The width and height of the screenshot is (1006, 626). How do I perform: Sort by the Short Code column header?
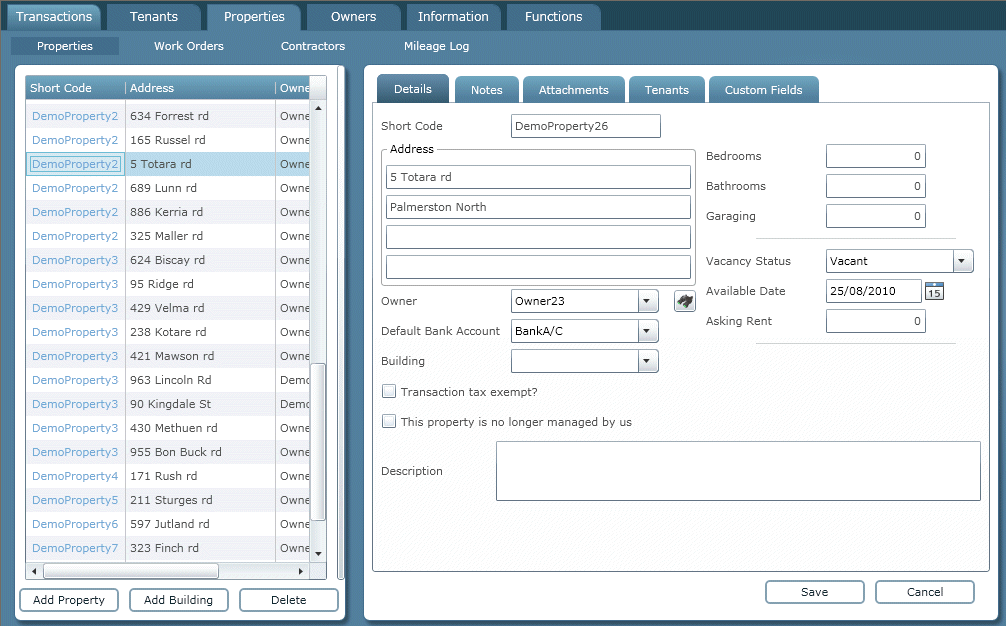coord(76,88)
